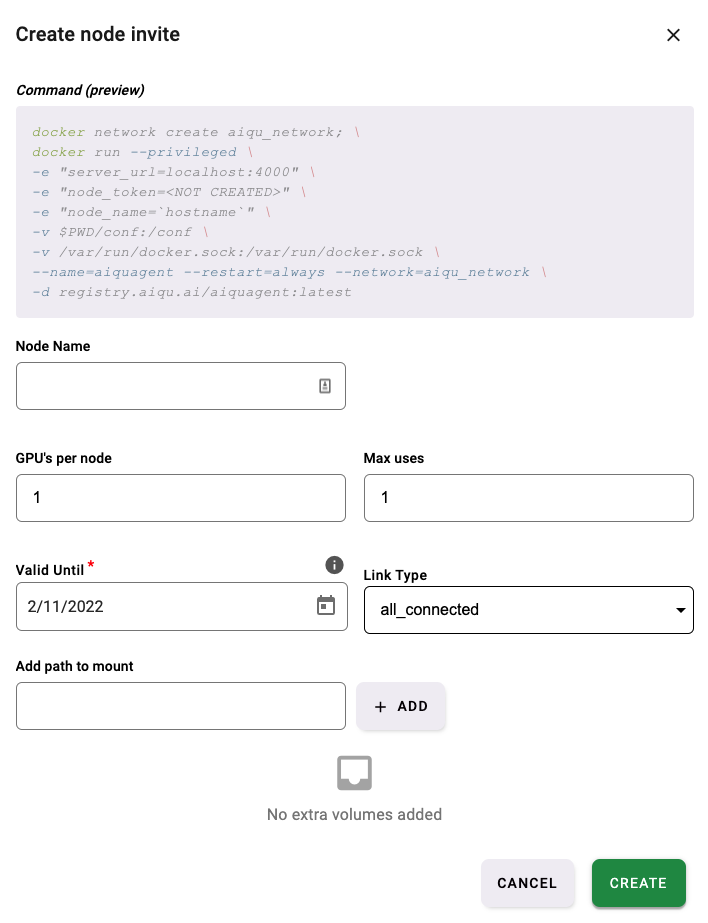
Task: Click the calendar icon for Valid Until
Action: [x=326, y=606]
